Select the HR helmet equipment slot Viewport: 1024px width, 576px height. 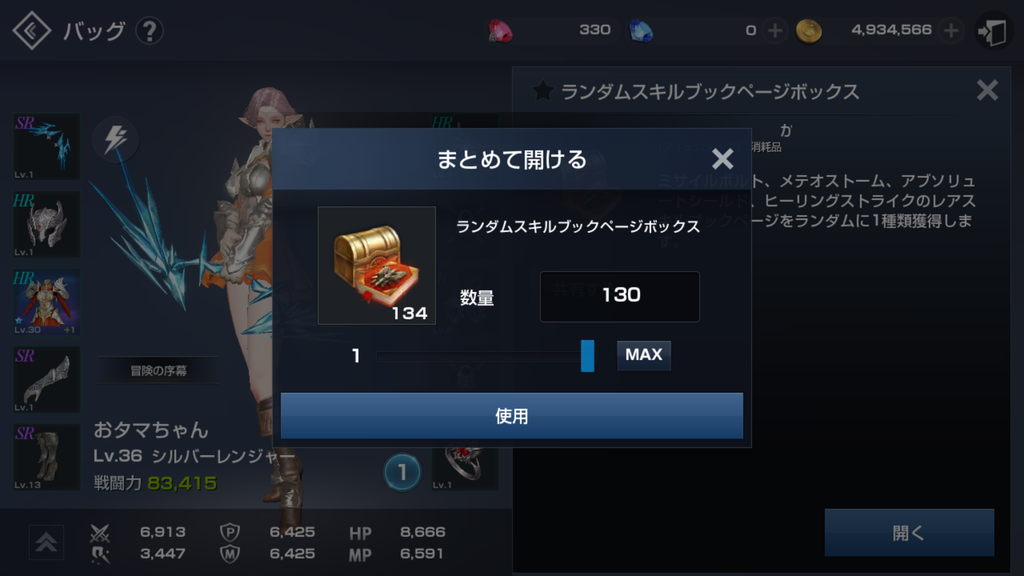(46, 224)
